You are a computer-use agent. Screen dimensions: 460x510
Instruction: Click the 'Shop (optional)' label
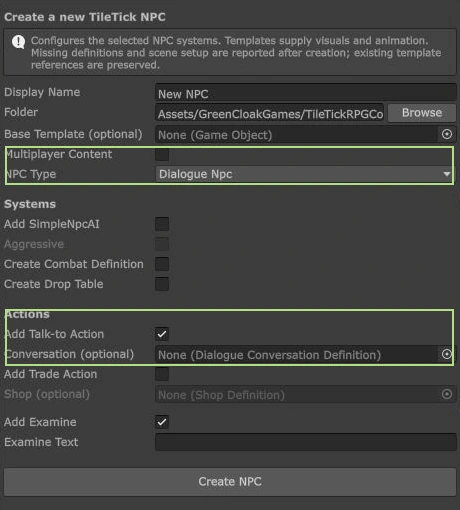click(x=47, y=394)
